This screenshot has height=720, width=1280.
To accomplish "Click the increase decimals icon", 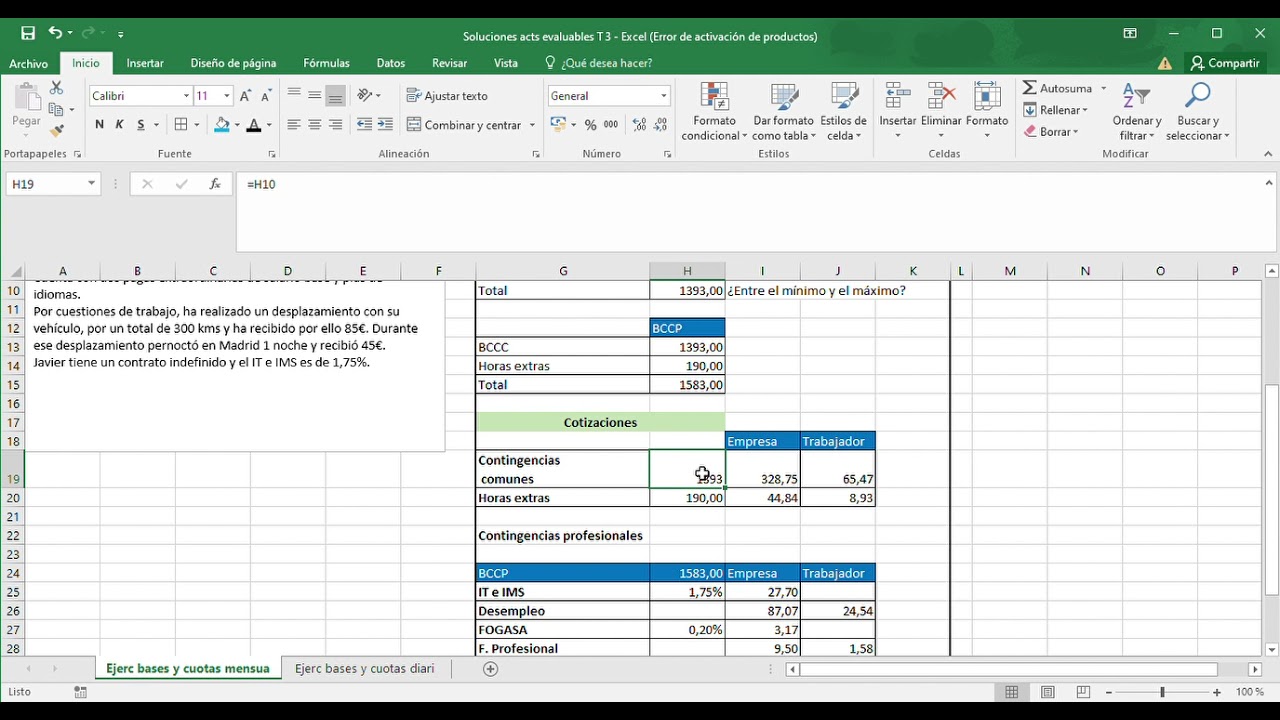I will point(637,126).
